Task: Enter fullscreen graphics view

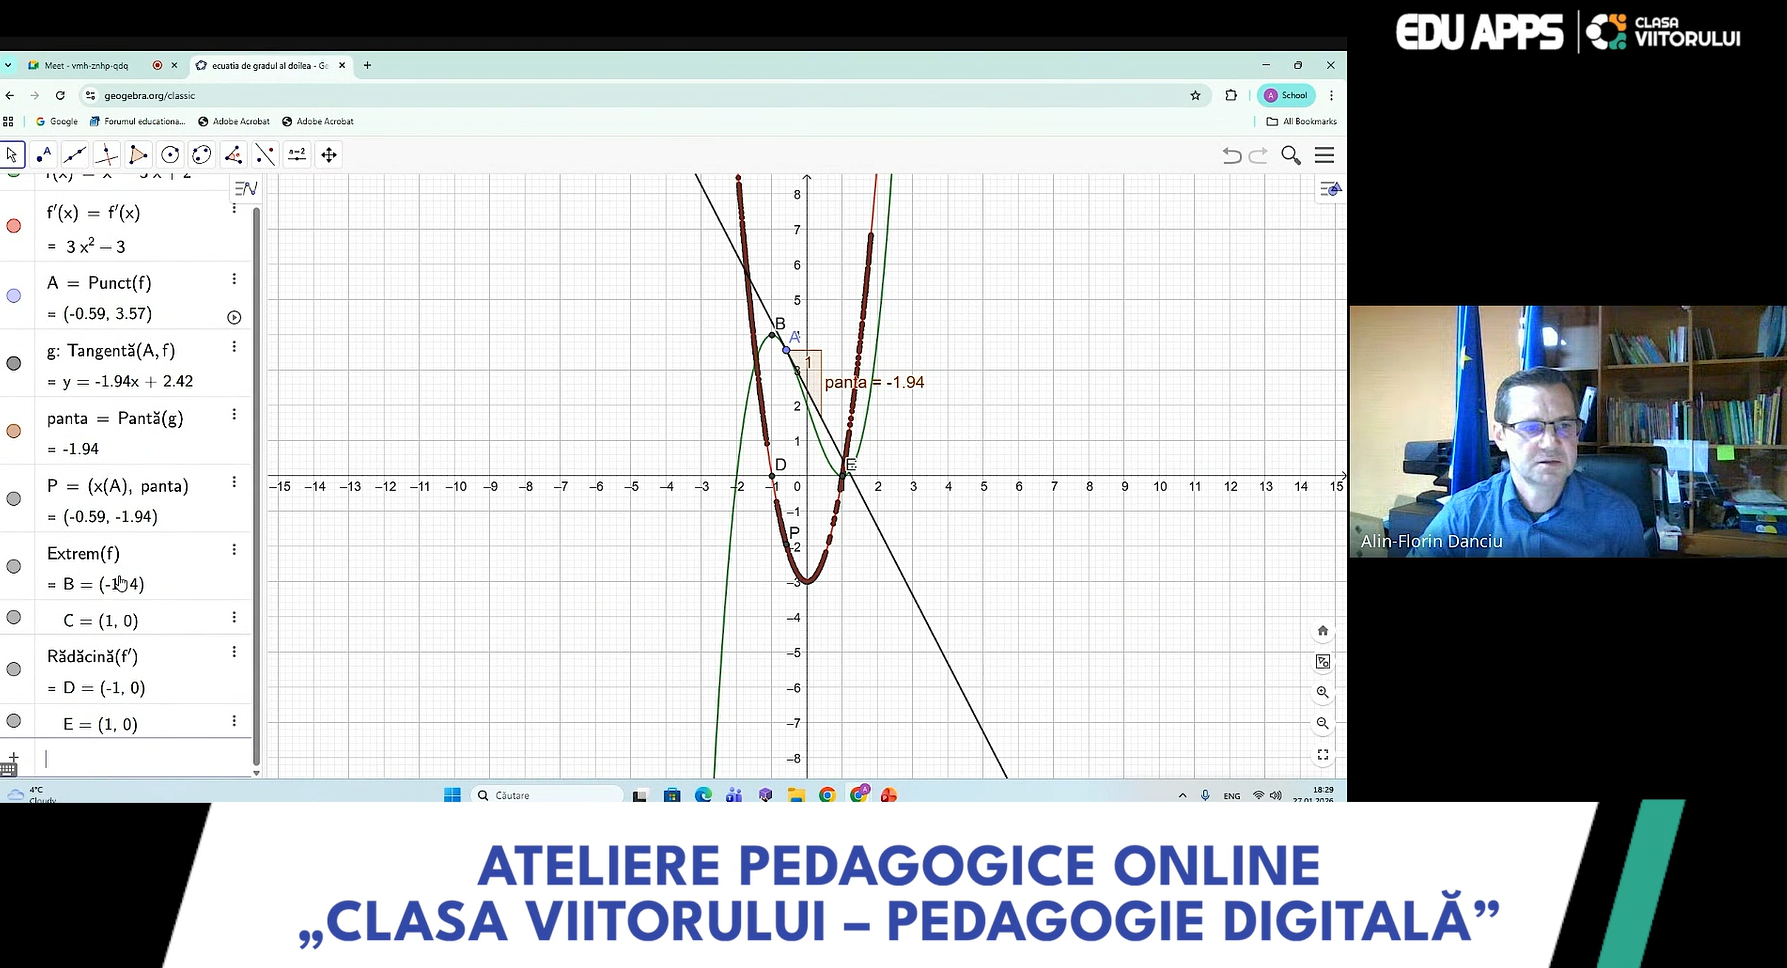Action: 1323,755
